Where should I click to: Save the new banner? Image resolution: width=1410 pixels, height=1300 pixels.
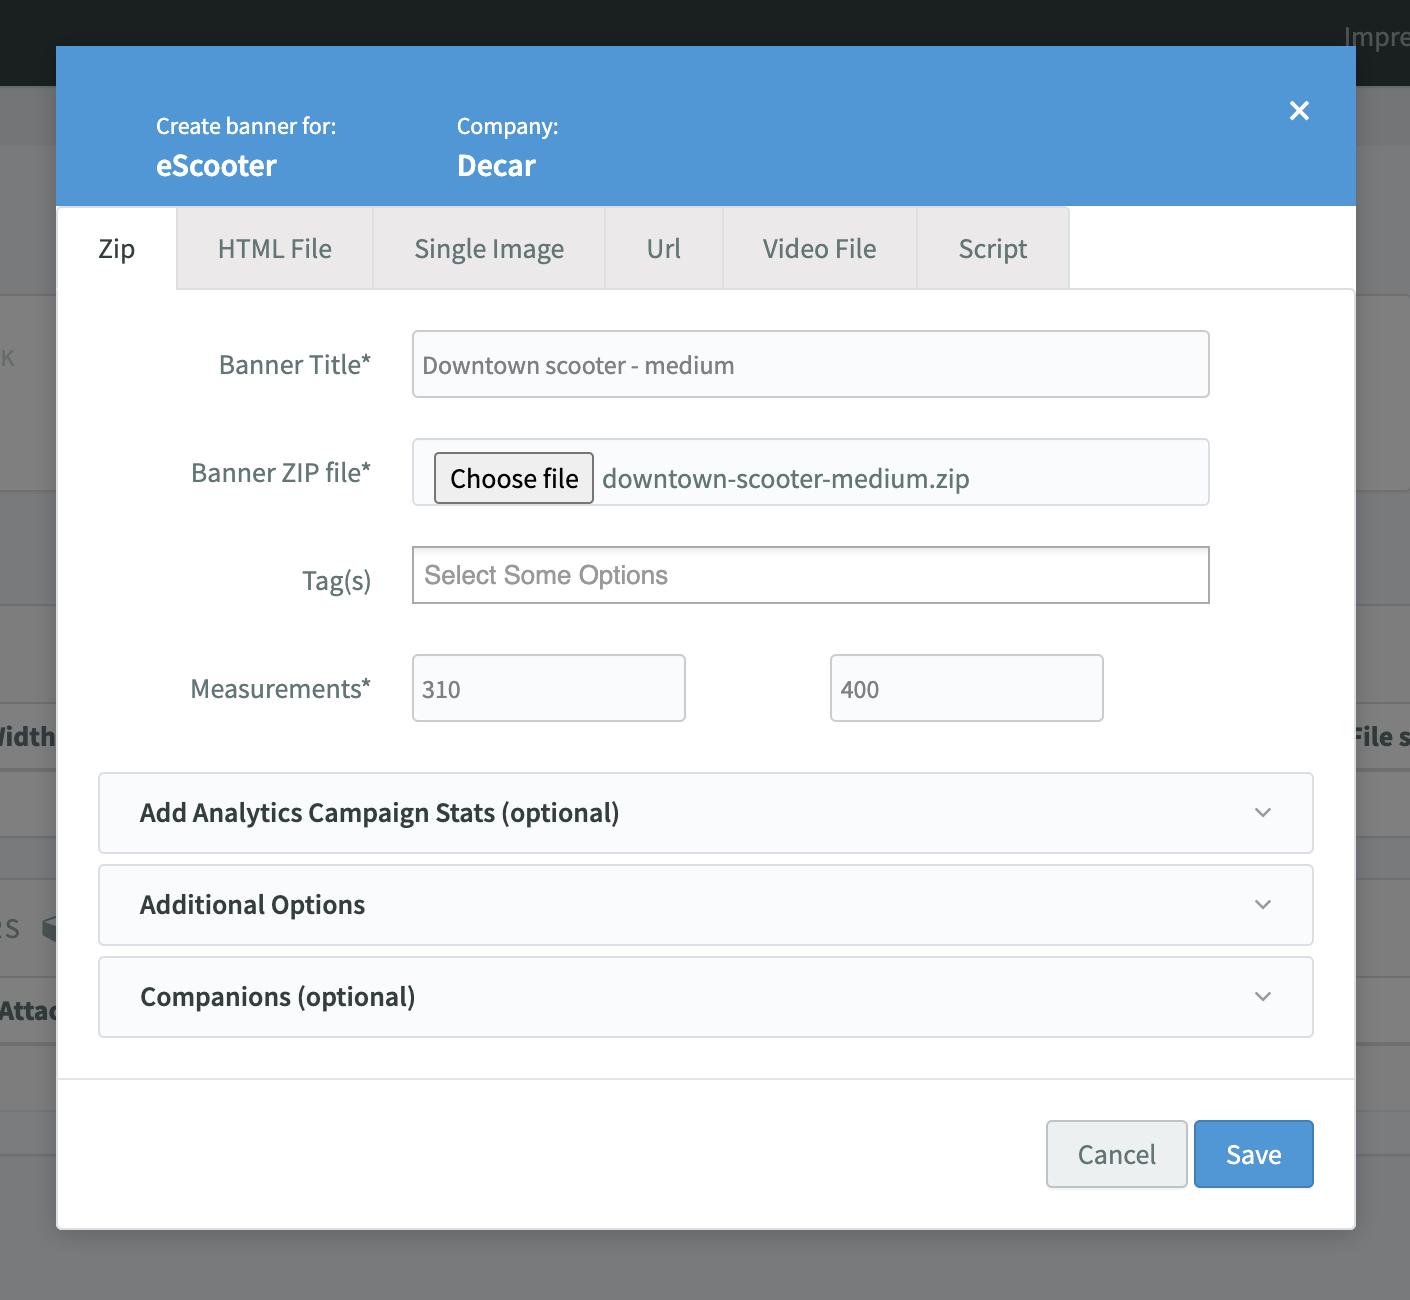coord(1253,1155)
